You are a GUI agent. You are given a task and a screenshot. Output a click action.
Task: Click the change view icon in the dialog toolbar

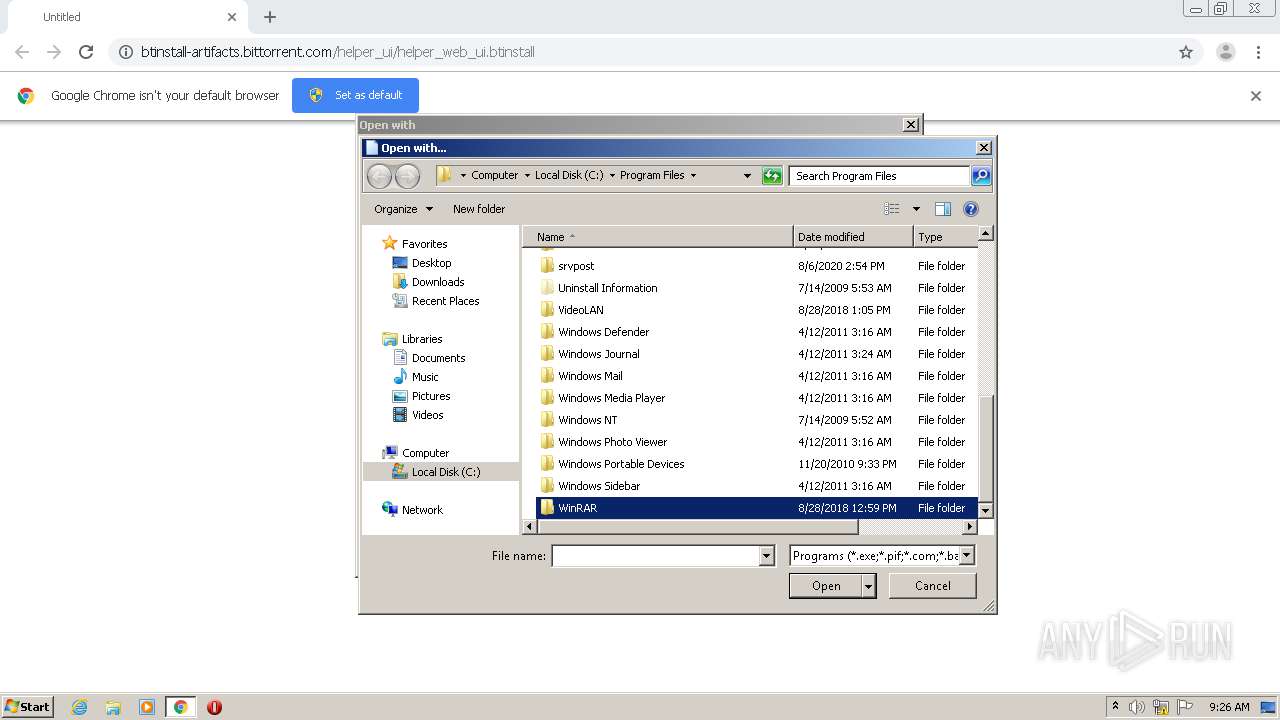pyautogui.click(x=892, y=209)
